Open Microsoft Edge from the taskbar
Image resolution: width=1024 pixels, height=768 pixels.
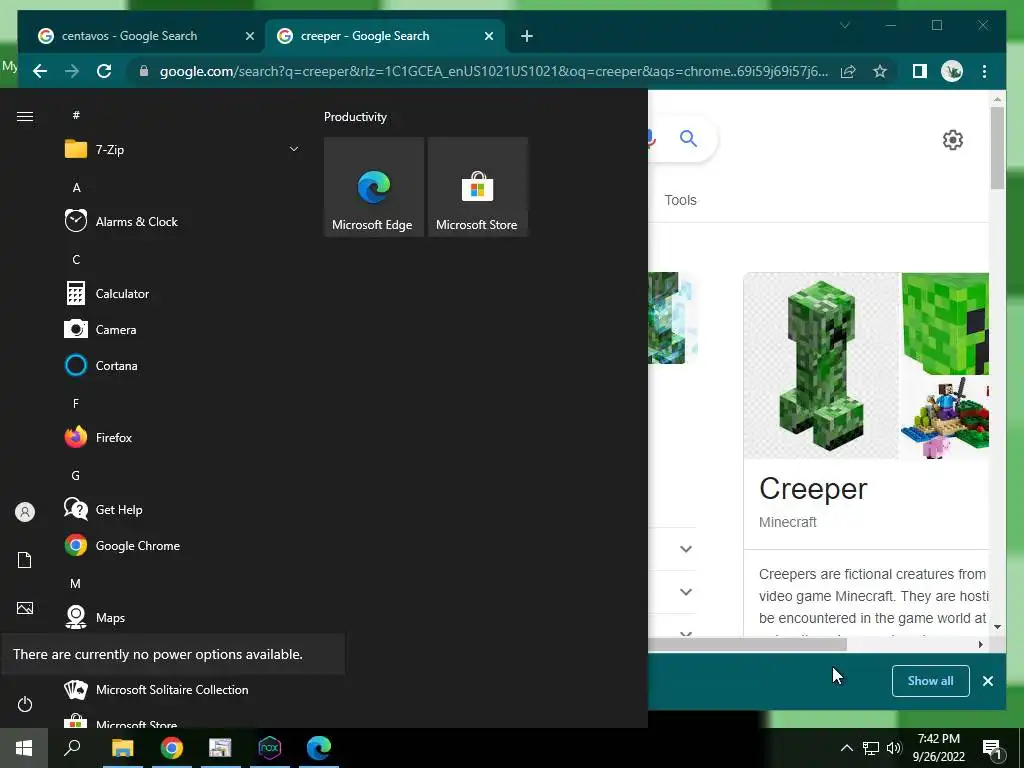click(x=319, y=748)
